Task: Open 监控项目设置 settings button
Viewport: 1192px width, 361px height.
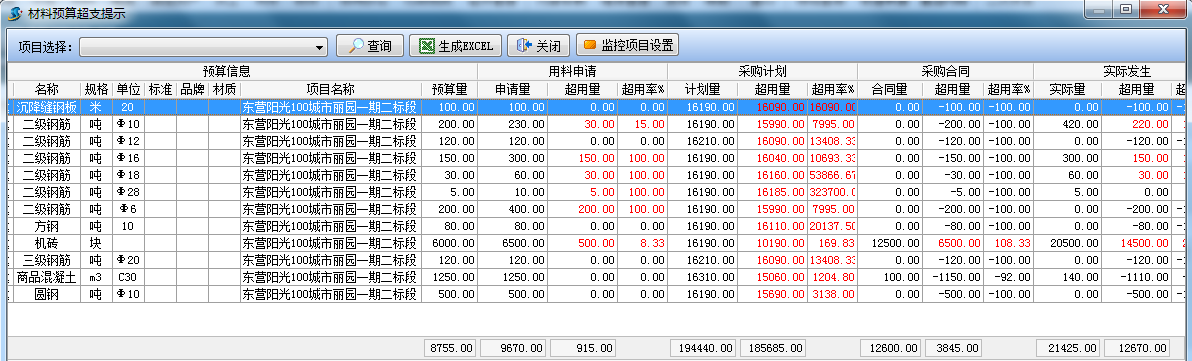Action: pos(627,46)
